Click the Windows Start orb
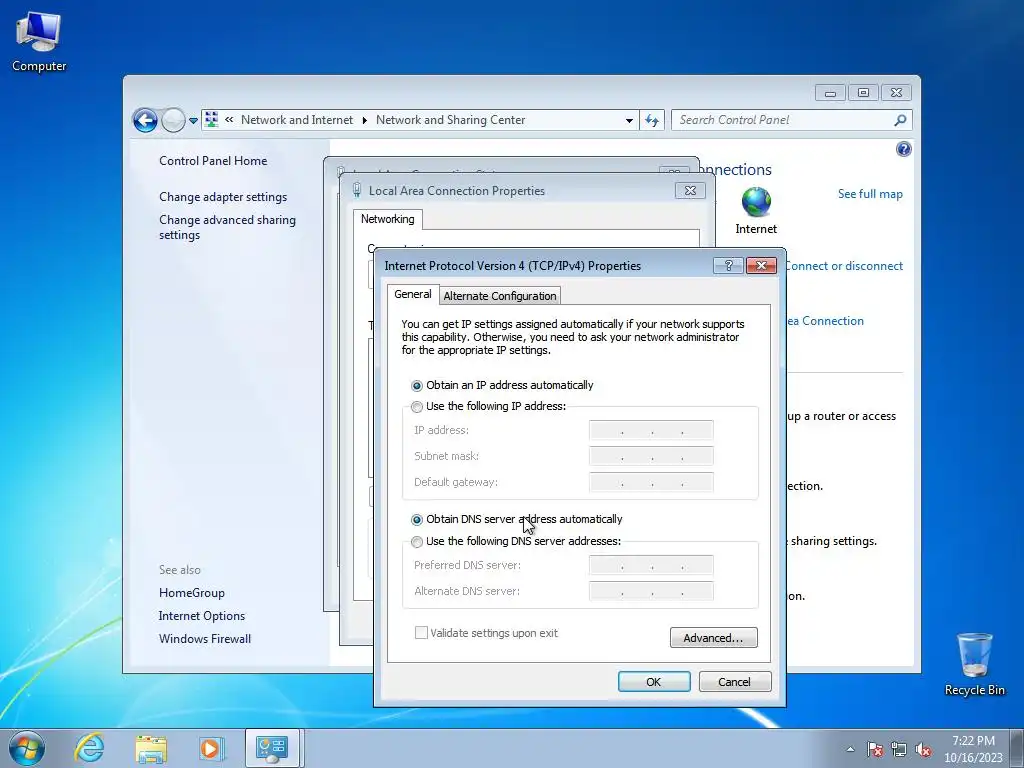The height and width of the screenshot is (768, 1024). coord(27,748)
